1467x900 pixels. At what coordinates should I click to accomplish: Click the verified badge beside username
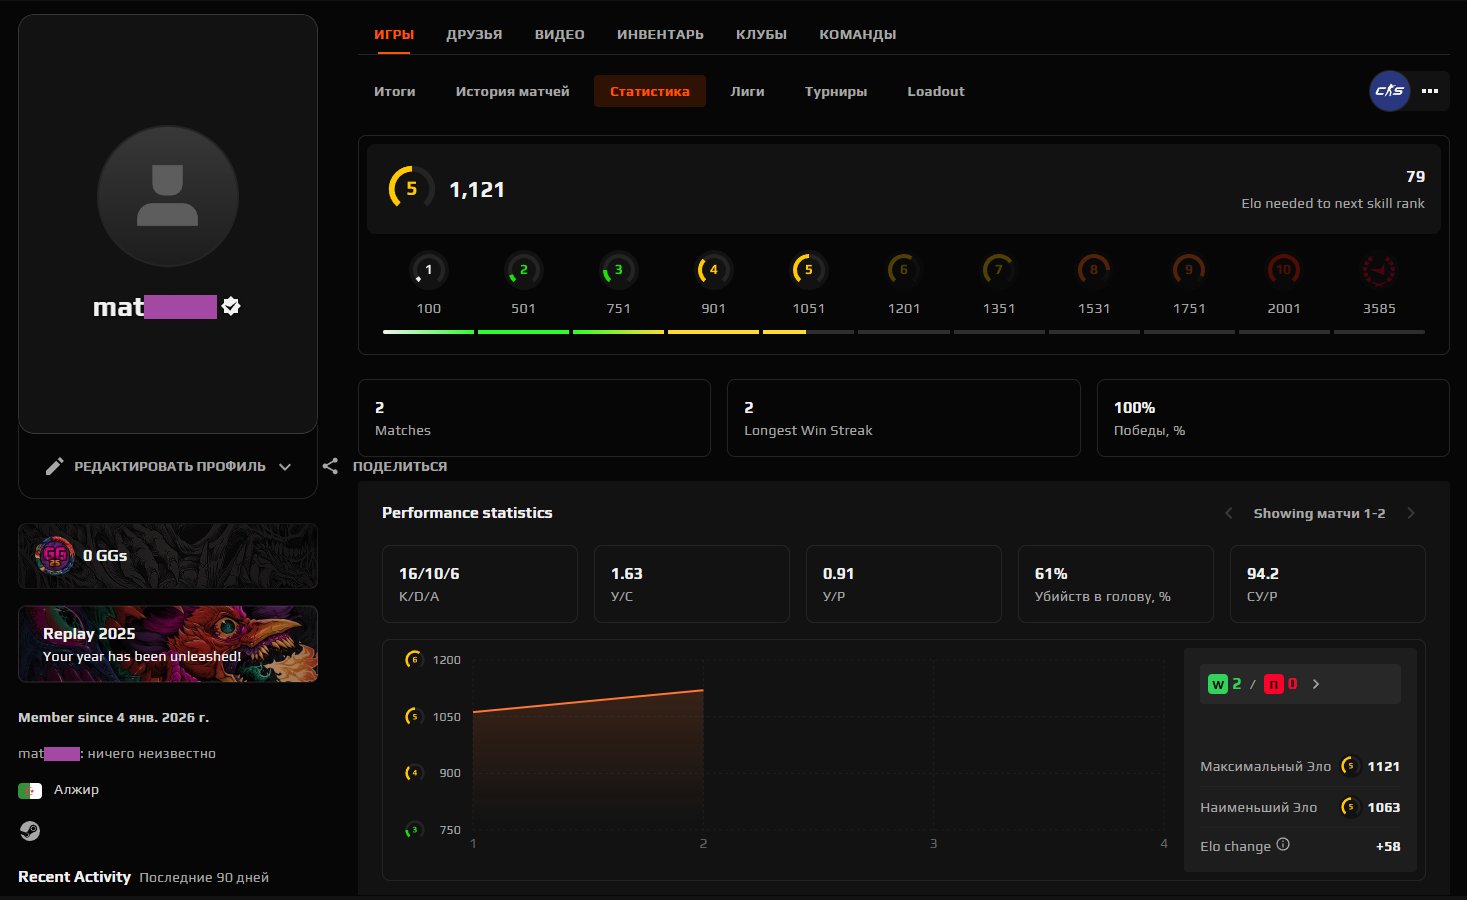[x=231, y=306]
